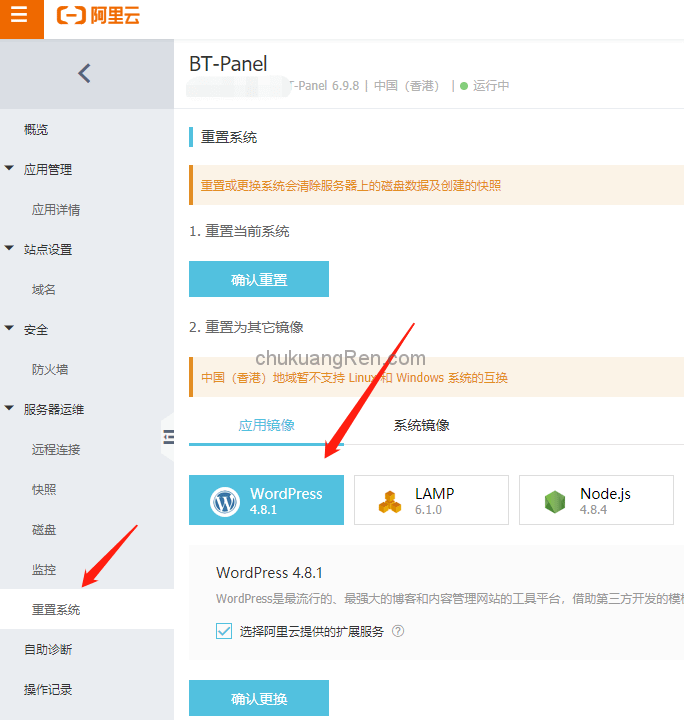Screen dimensions: 684x720
Task: Toggle the Alibaba Cloud extension service checkbox
Action: point(224,631)
